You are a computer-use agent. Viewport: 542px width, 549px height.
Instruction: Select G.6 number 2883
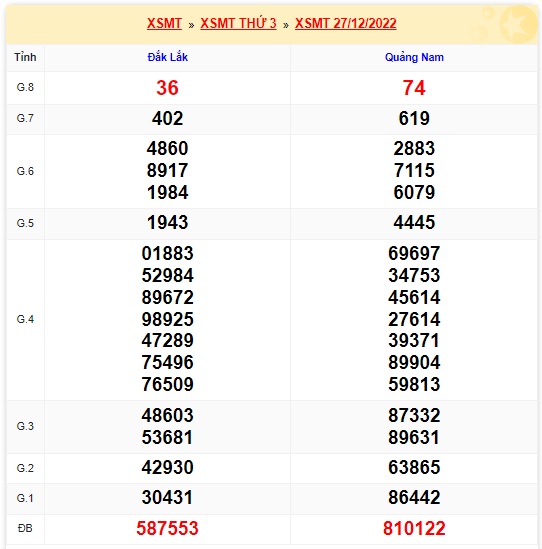click(x=414, y=148)
